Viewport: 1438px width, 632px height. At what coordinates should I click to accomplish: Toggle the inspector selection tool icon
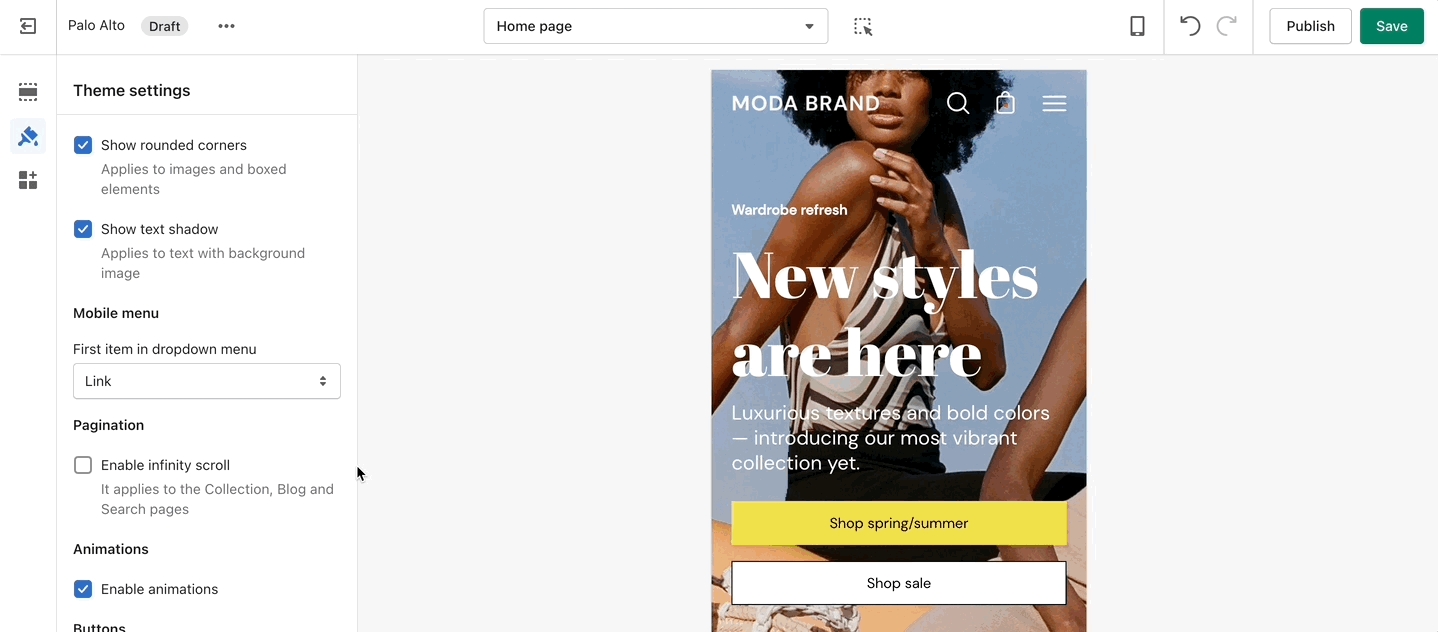coord(863,26)
